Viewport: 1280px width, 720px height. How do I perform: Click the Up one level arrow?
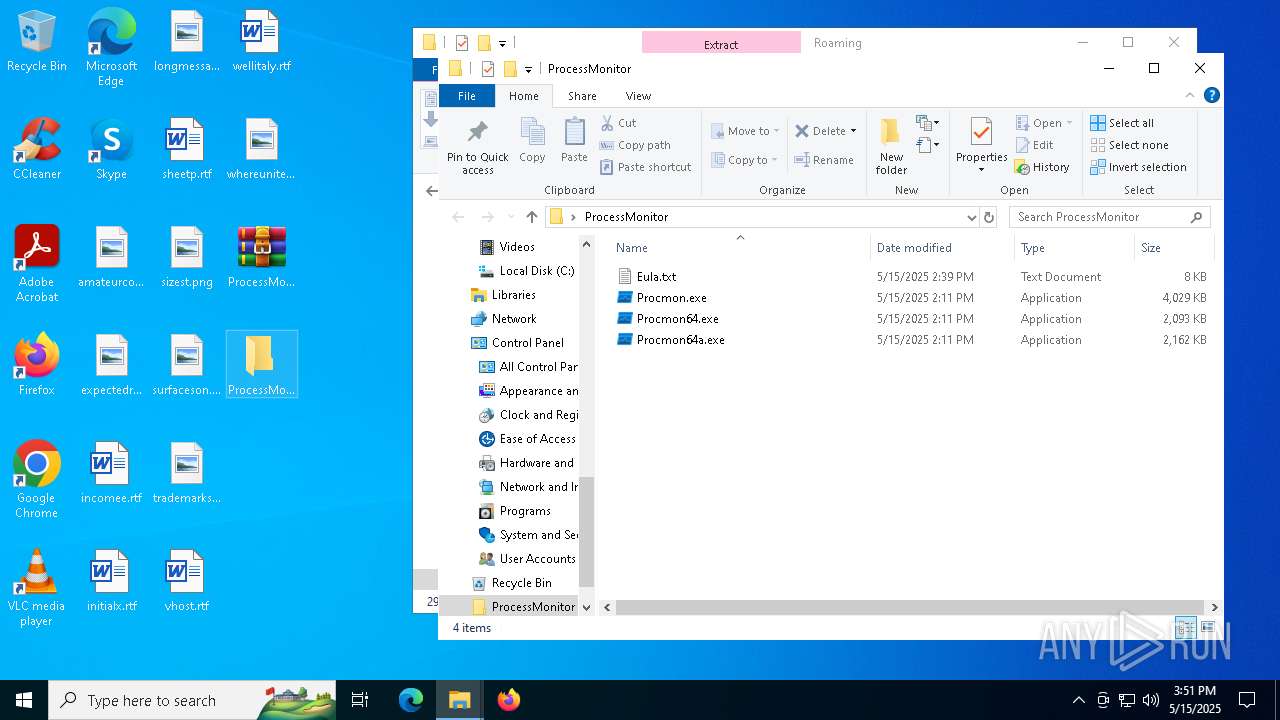pos(531,217)
